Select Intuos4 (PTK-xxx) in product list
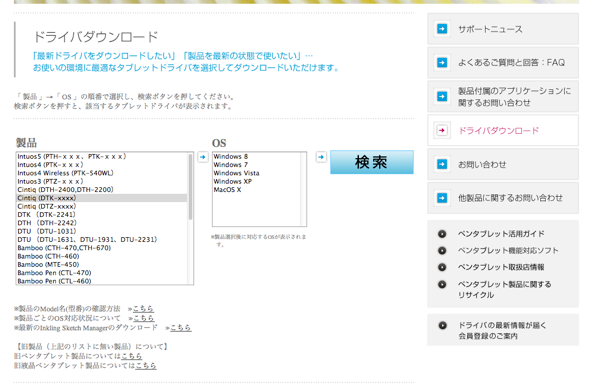Image resolution: width=600 pixels, height=384 pixels. [102, 165]
